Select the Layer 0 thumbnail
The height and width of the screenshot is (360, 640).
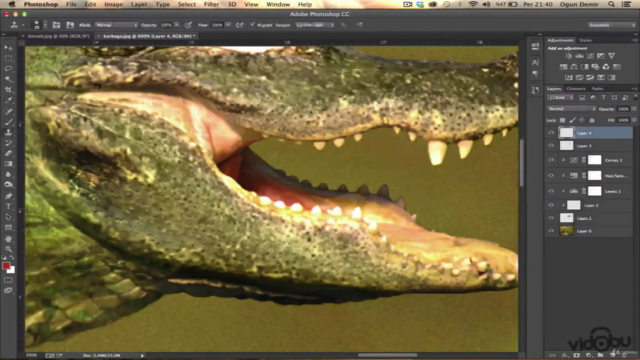566,231
